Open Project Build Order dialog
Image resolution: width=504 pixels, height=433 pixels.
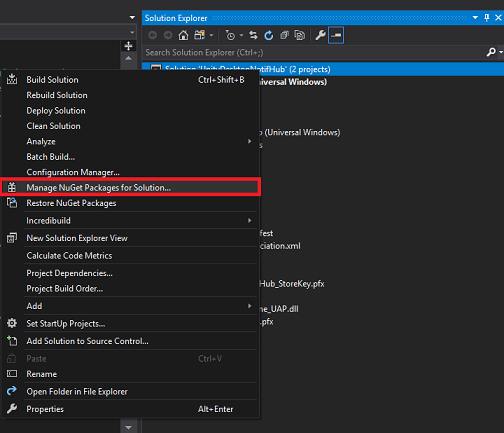tap(130, 289)
